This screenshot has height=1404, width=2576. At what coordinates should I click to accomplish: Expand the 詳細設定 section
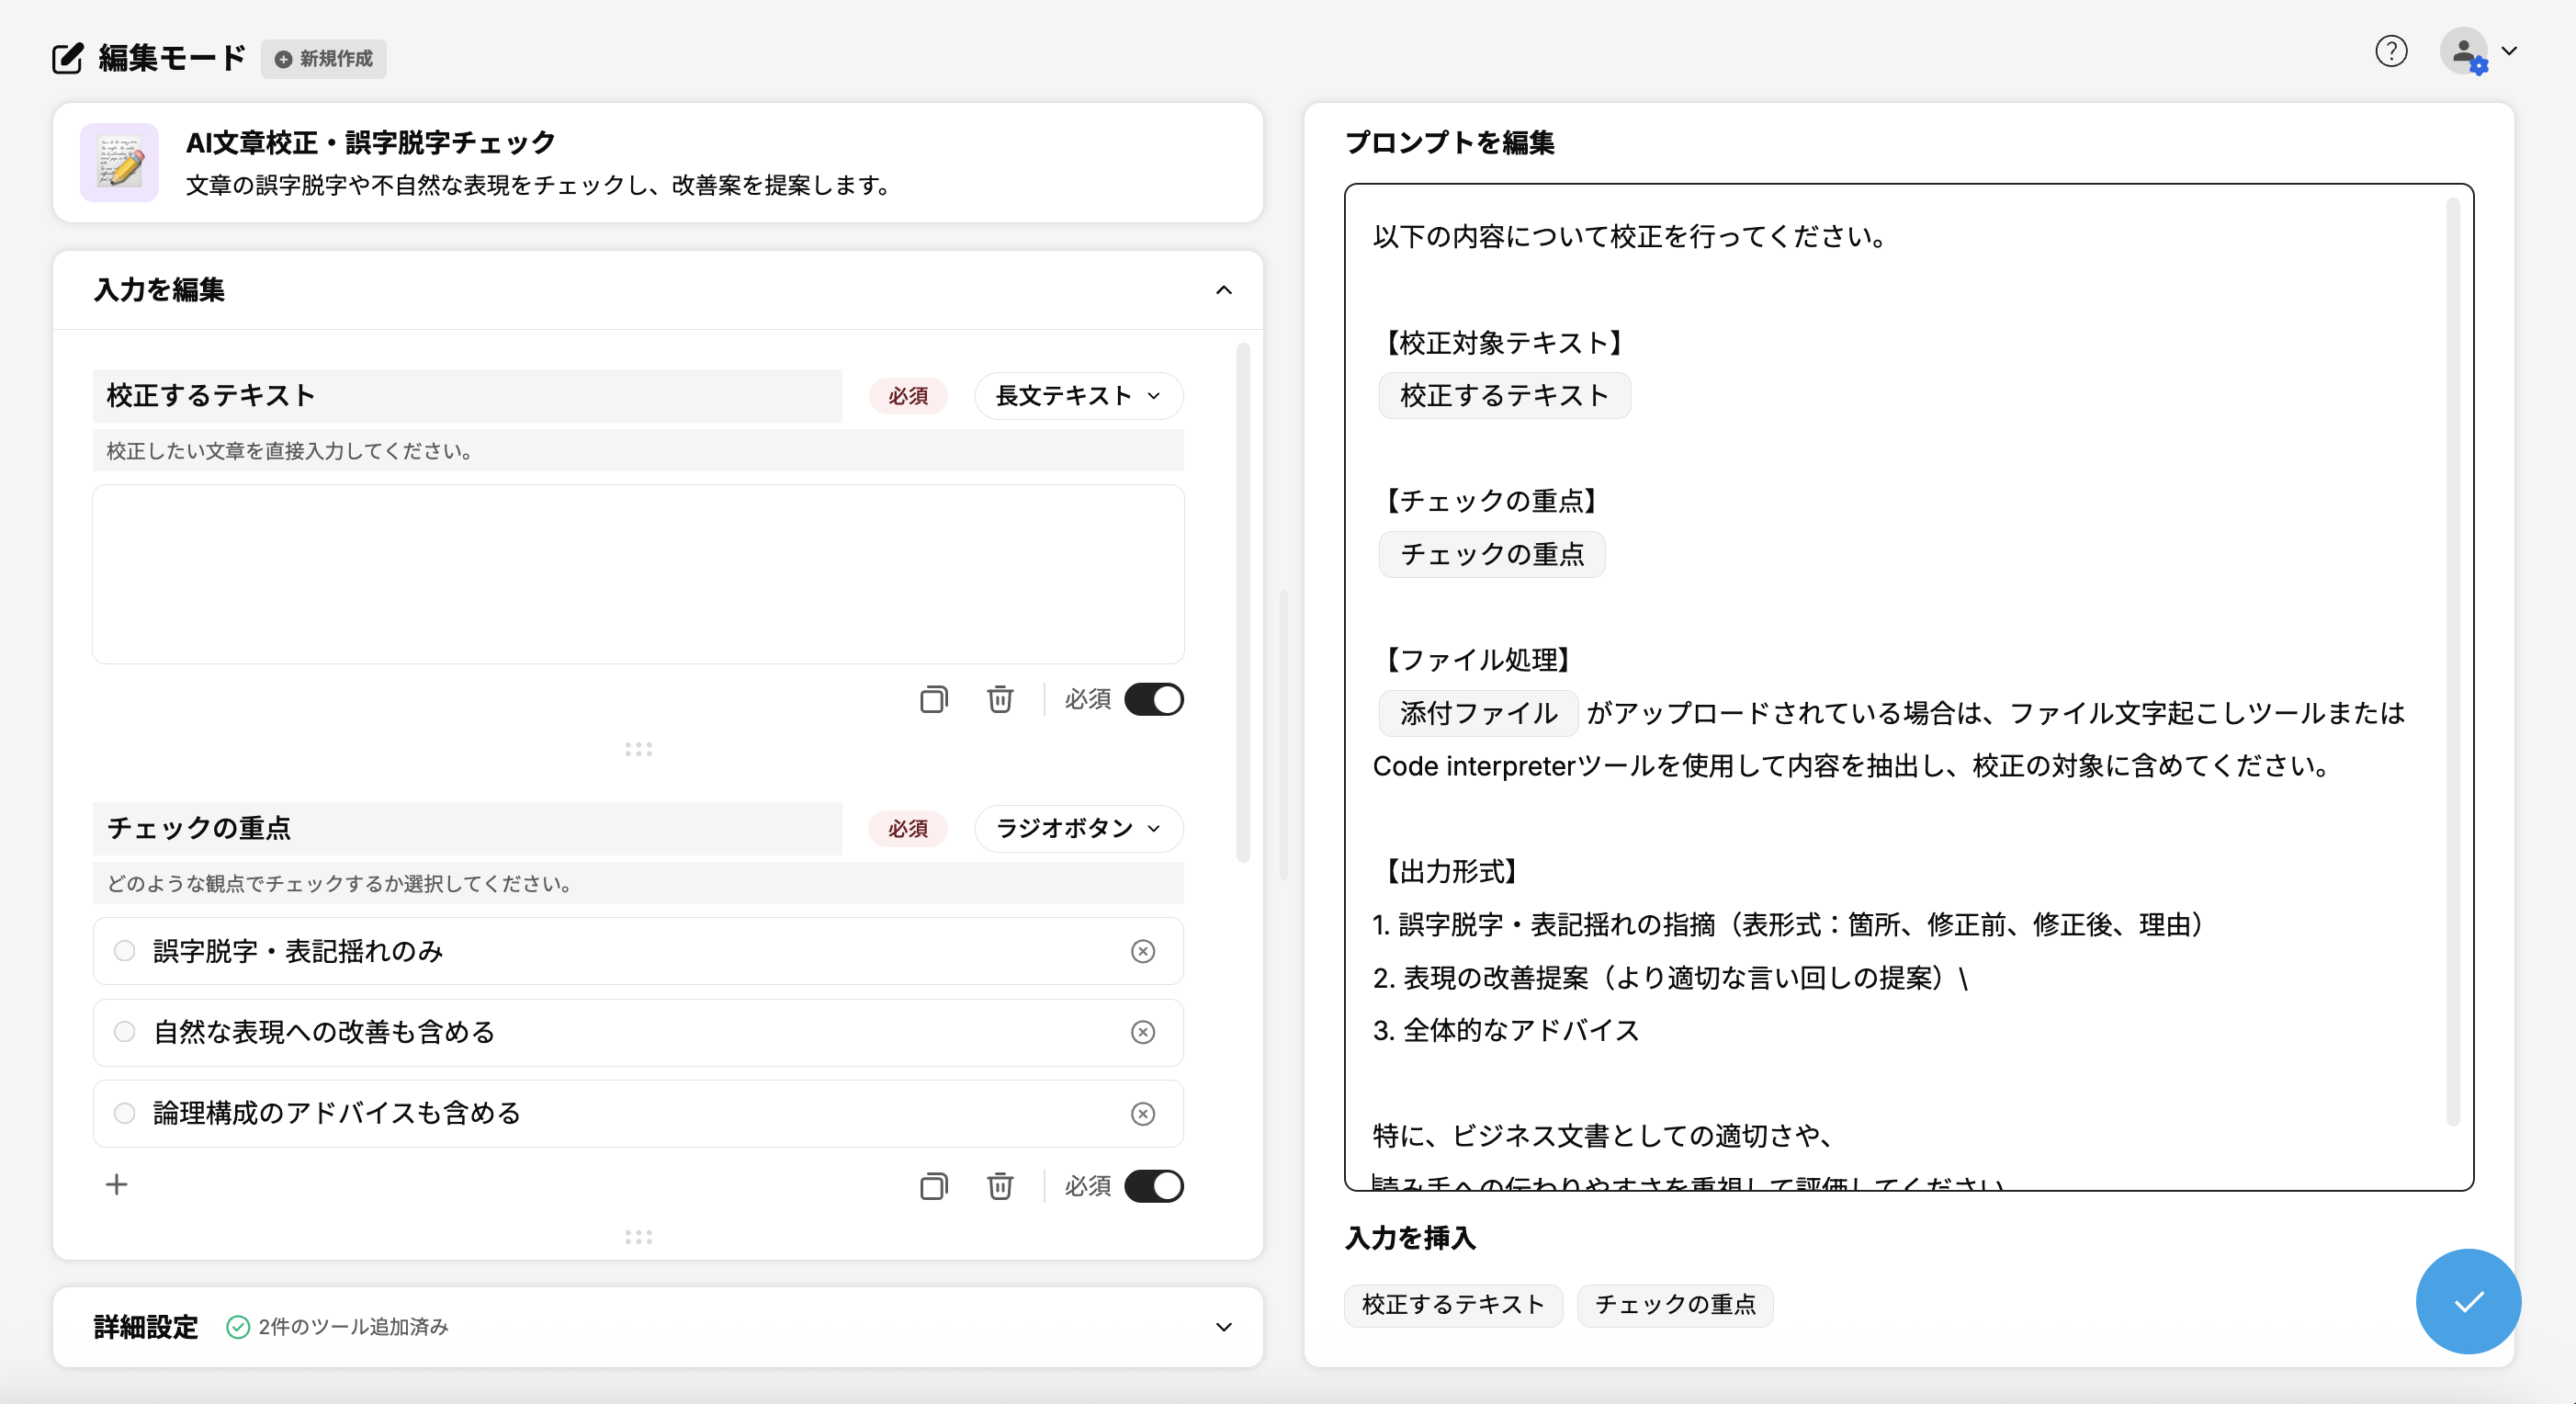point(1222,1327)
